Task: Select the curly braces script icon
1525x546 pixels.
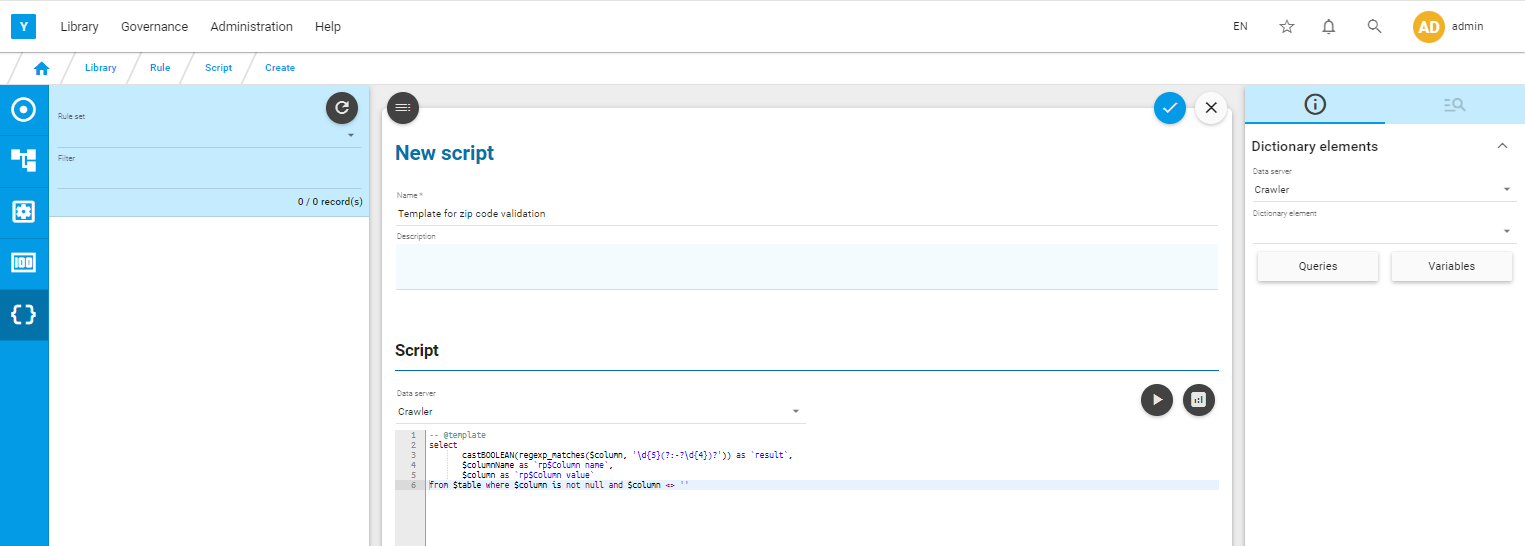Action: (24, 315)
